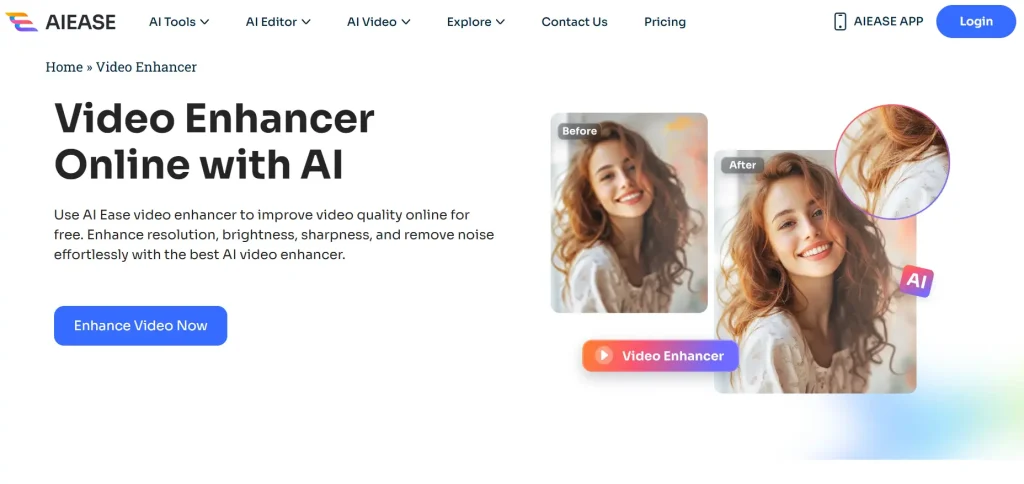Click the Video Enhancer Online with AI heading

(x=214, y=141)
